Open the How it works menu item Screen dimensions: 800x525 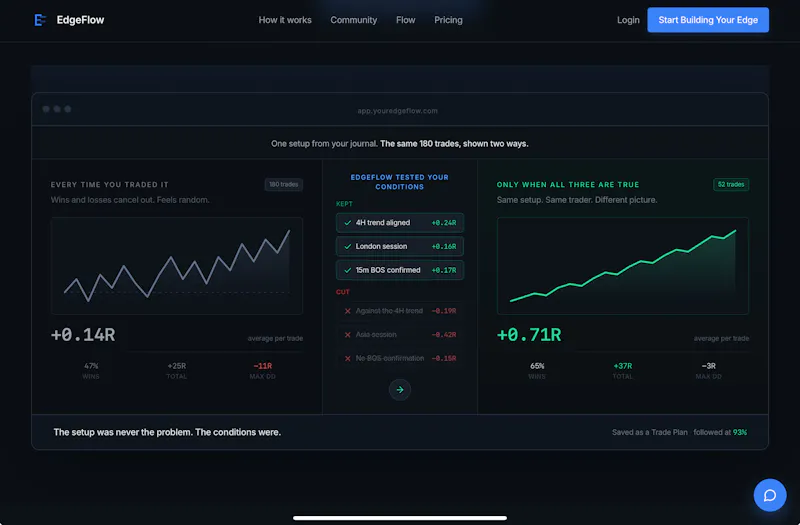[x=285, y=20]
